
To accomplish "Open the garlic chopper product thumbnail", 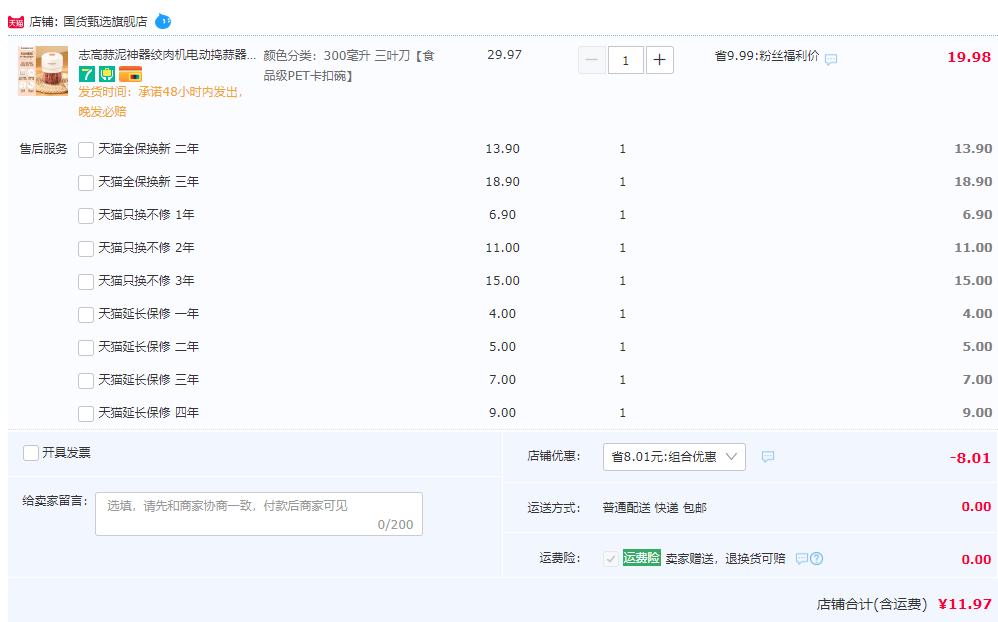I will tap(43, 71).
